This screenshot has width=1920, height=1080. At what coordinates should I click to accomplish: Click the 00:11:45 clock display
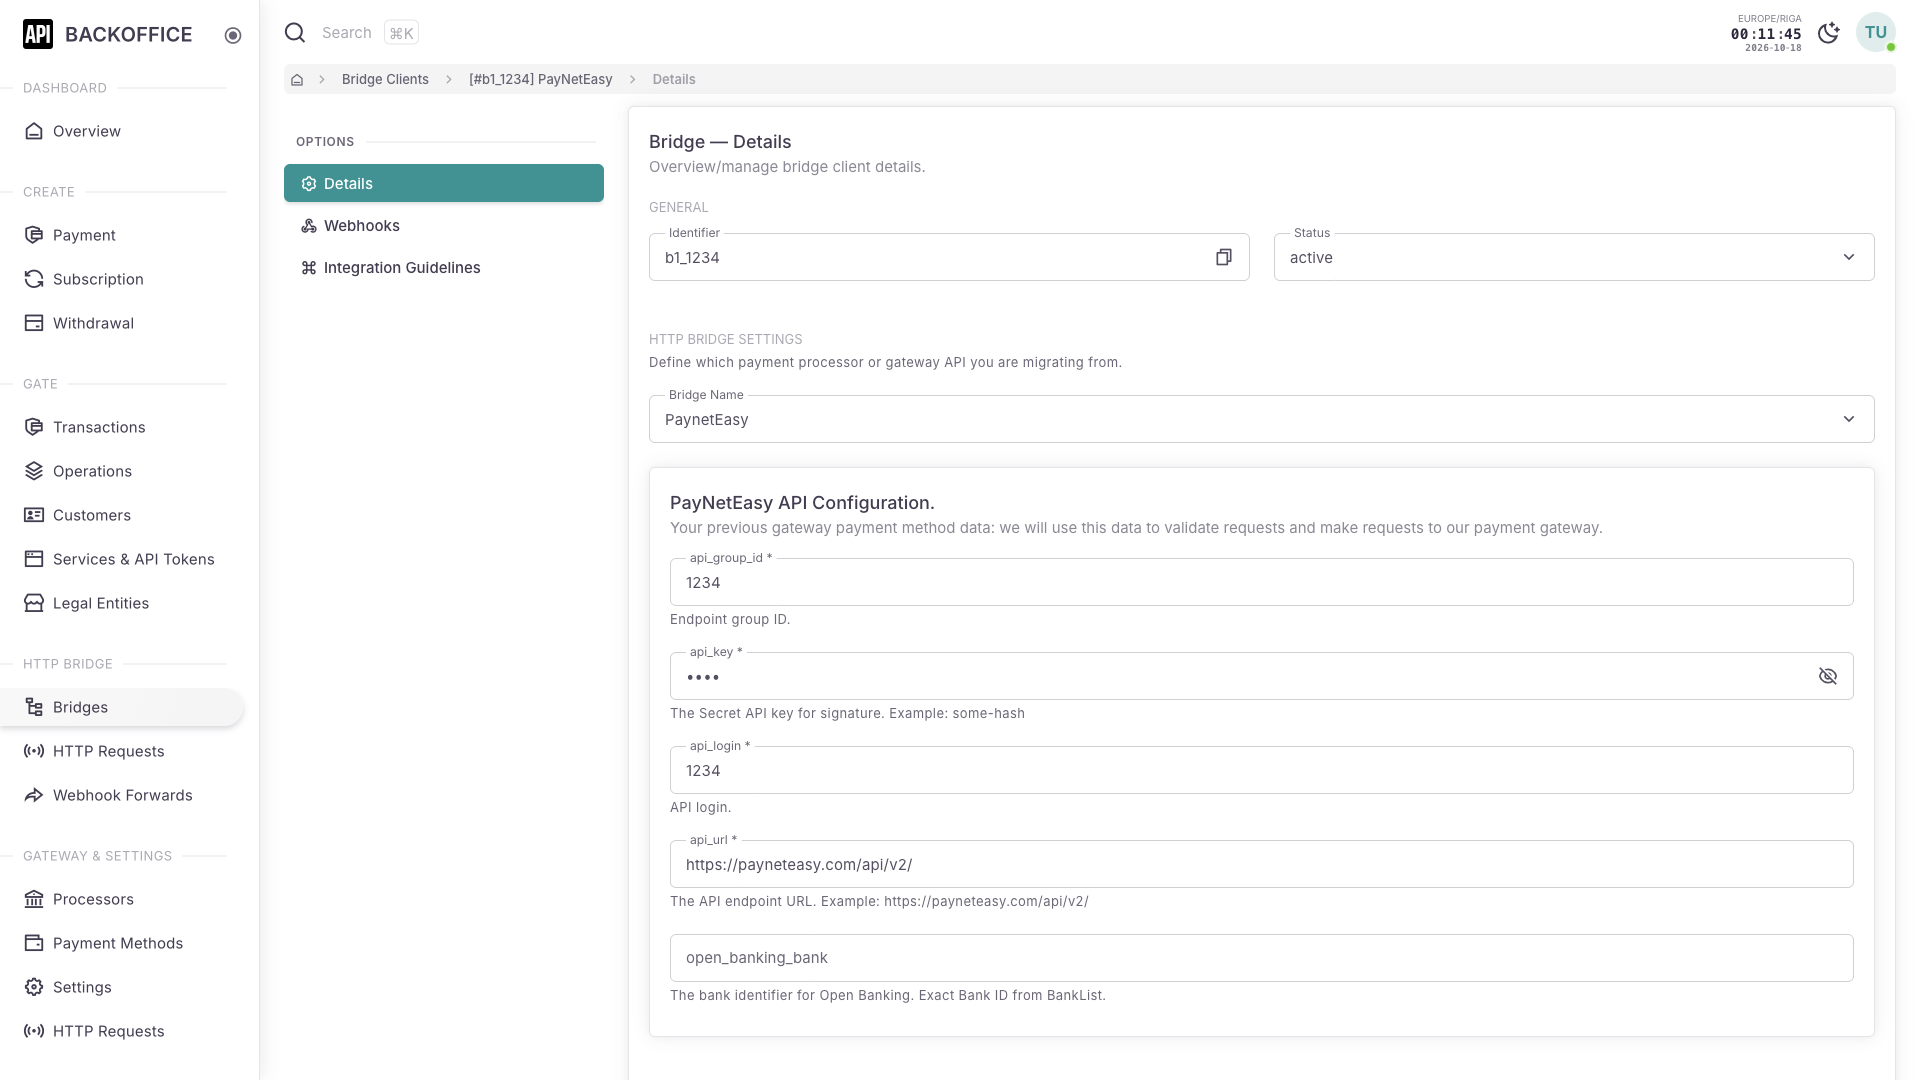[1766, 34]
